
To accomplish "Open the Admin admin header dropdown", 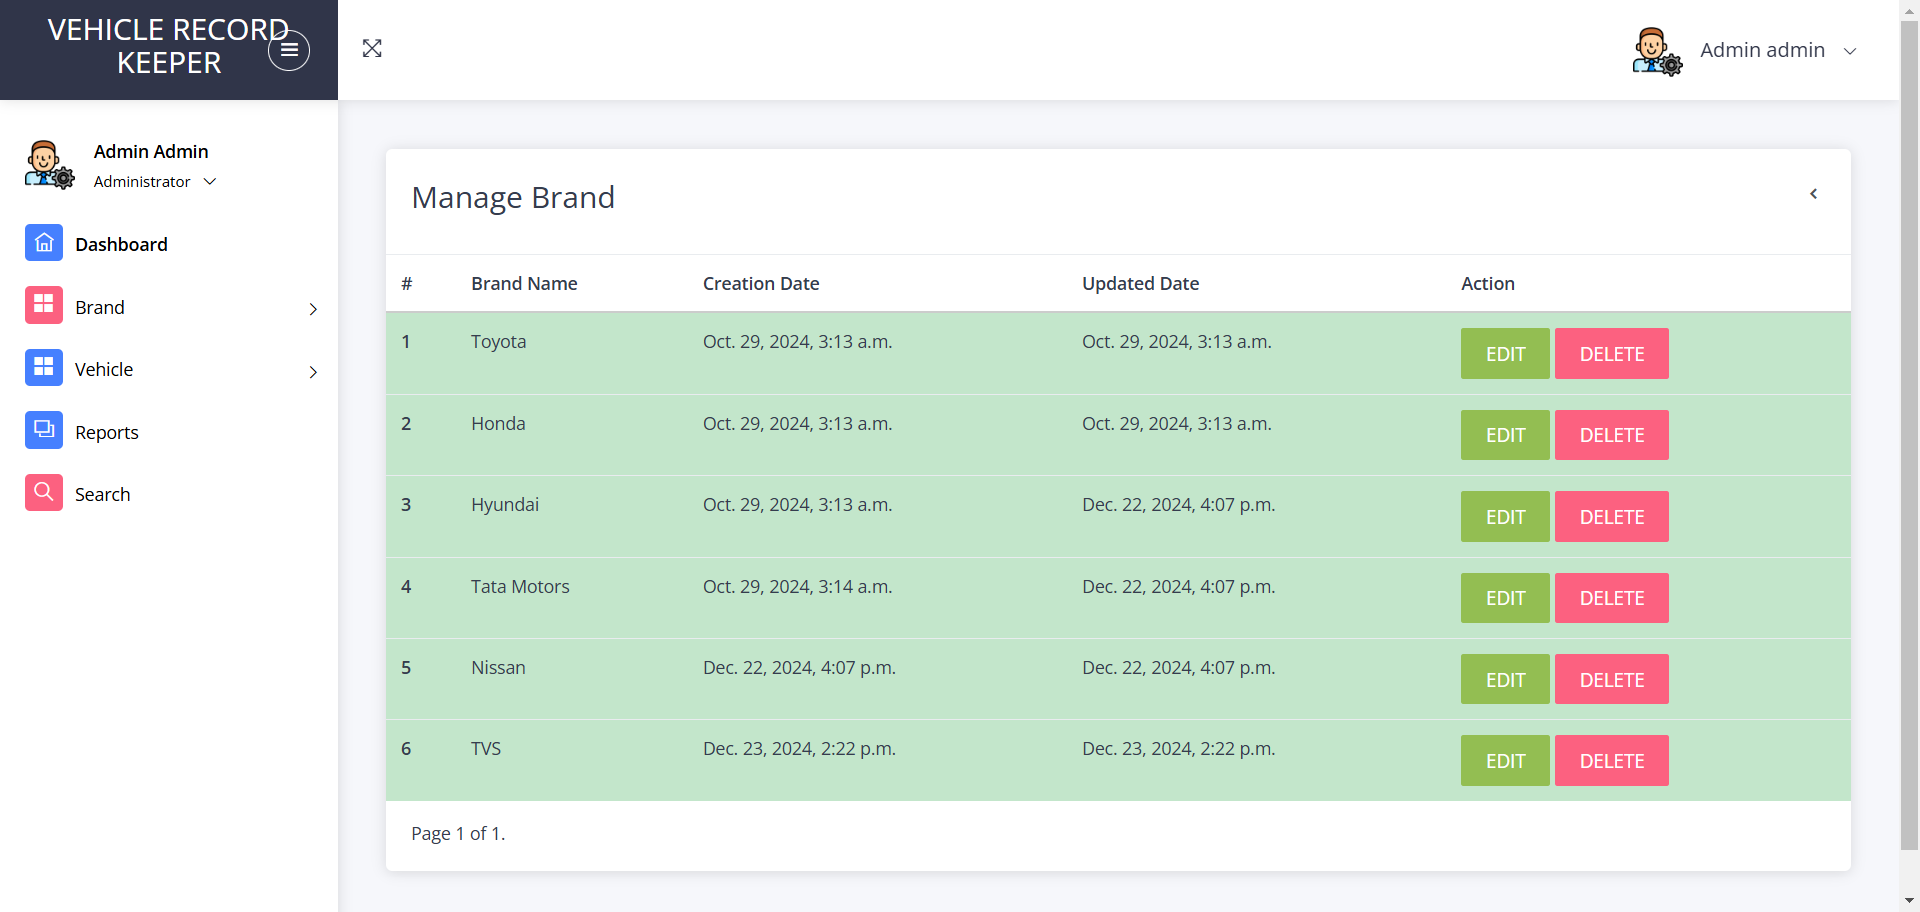I will 1778,50.
